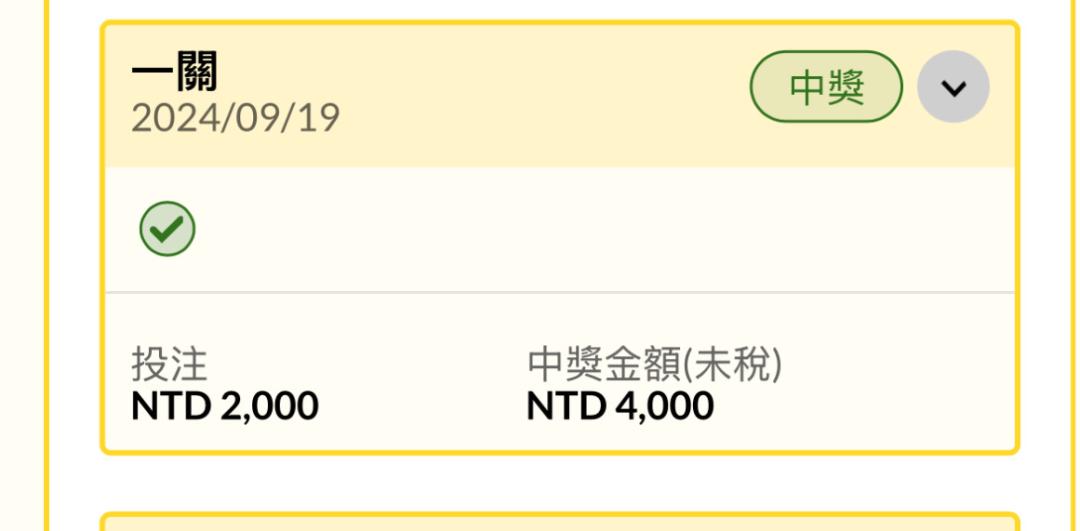Select the NTD 4,000 winnings amount
1080x531 pixels.
pyautogui.click(x=620, y=406)
